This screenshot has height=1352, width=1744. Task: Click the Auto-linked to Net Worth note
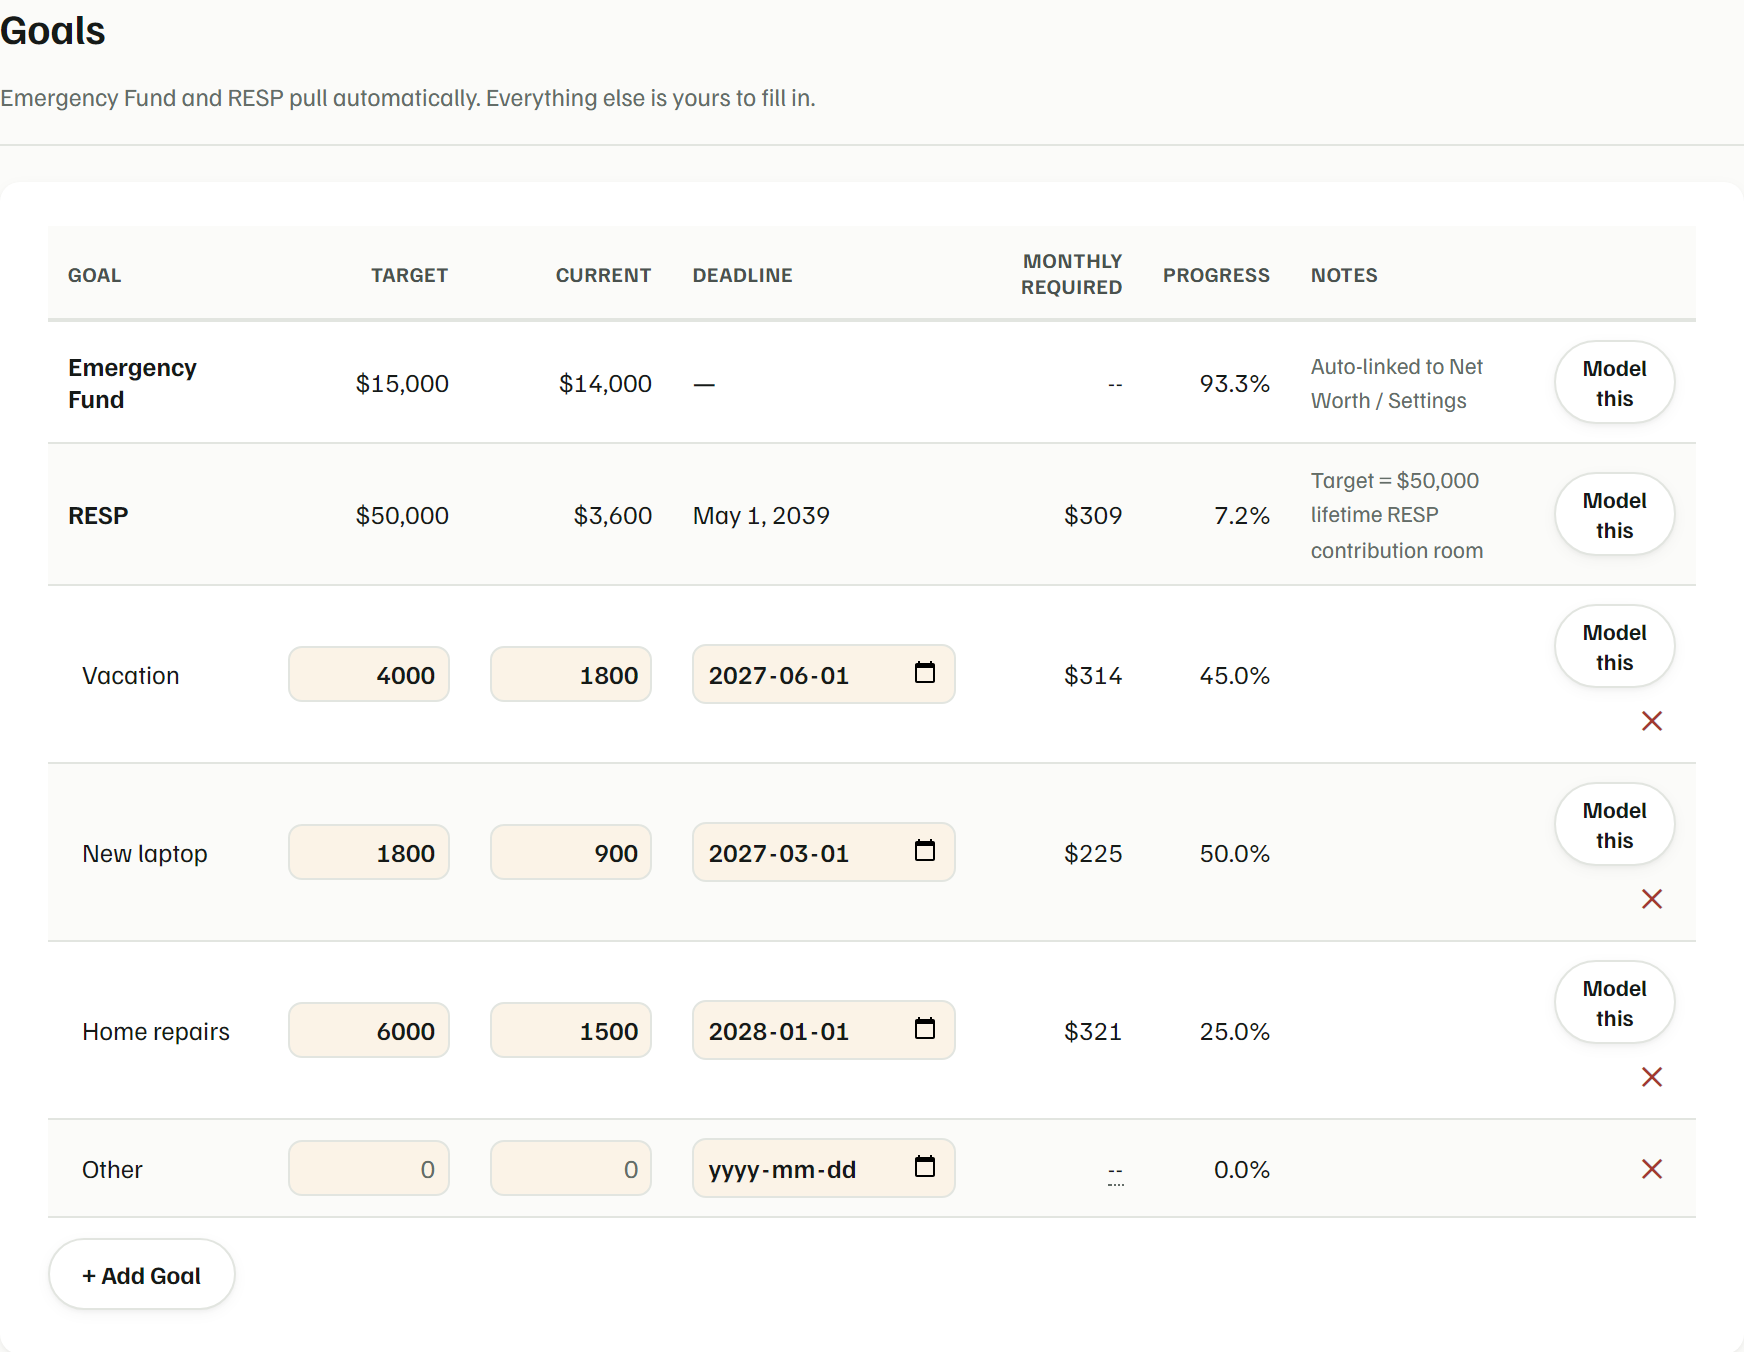point(1397,384)
